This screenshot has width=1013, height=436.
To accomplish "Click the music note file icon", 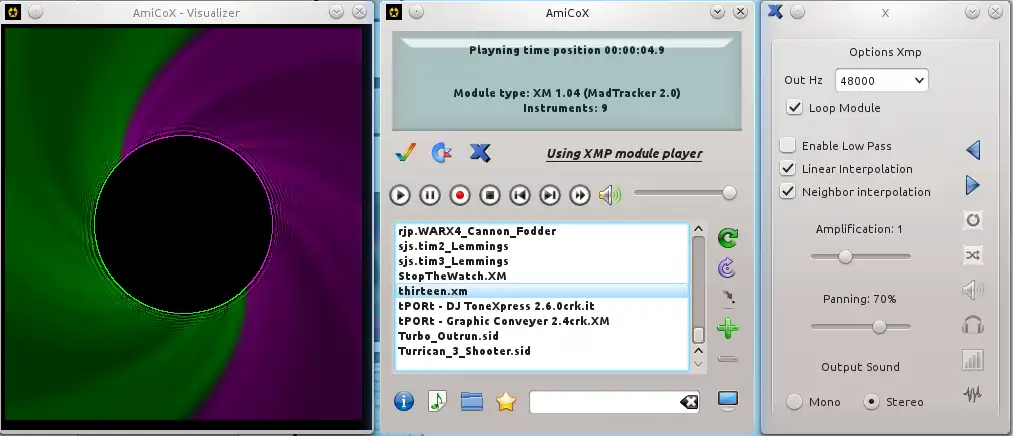I will 437,401.
